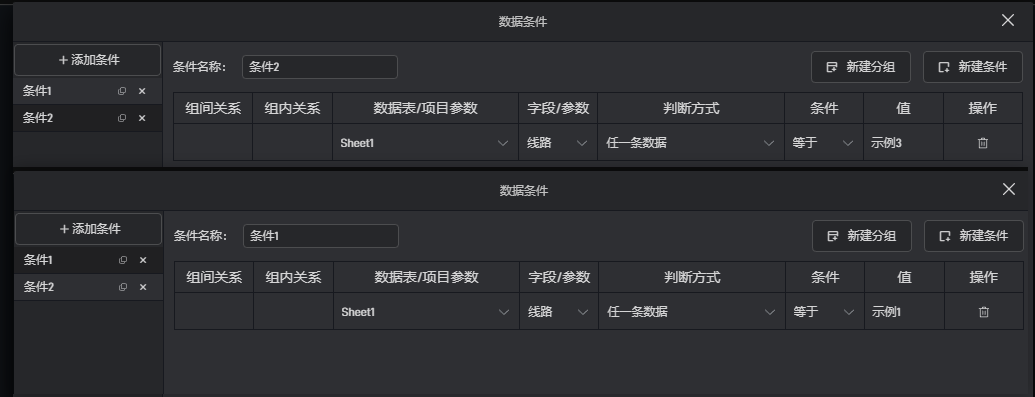Click 新建条件 in the 条件1 editor
The image size is (1035, 397).
point(974,236)
